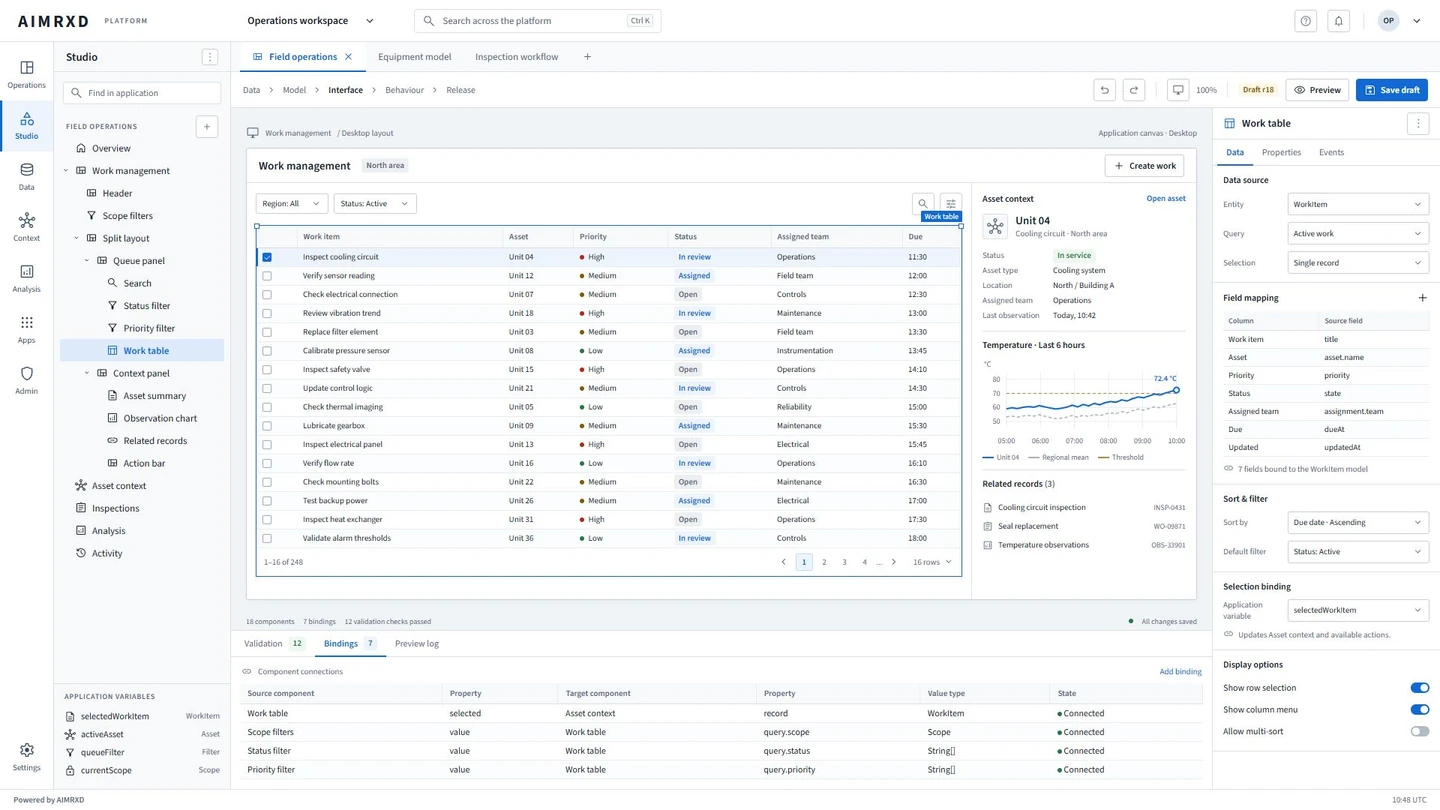Open Query Active work dropdown

[x=1357, y=234]
